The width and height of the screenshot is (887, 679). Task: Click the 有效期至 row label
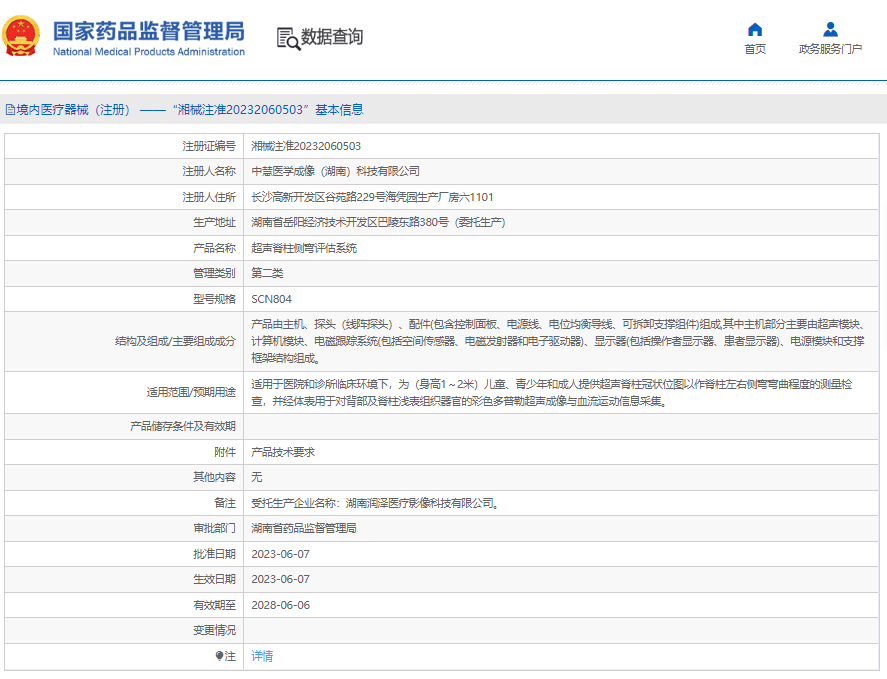coord(214,605)
